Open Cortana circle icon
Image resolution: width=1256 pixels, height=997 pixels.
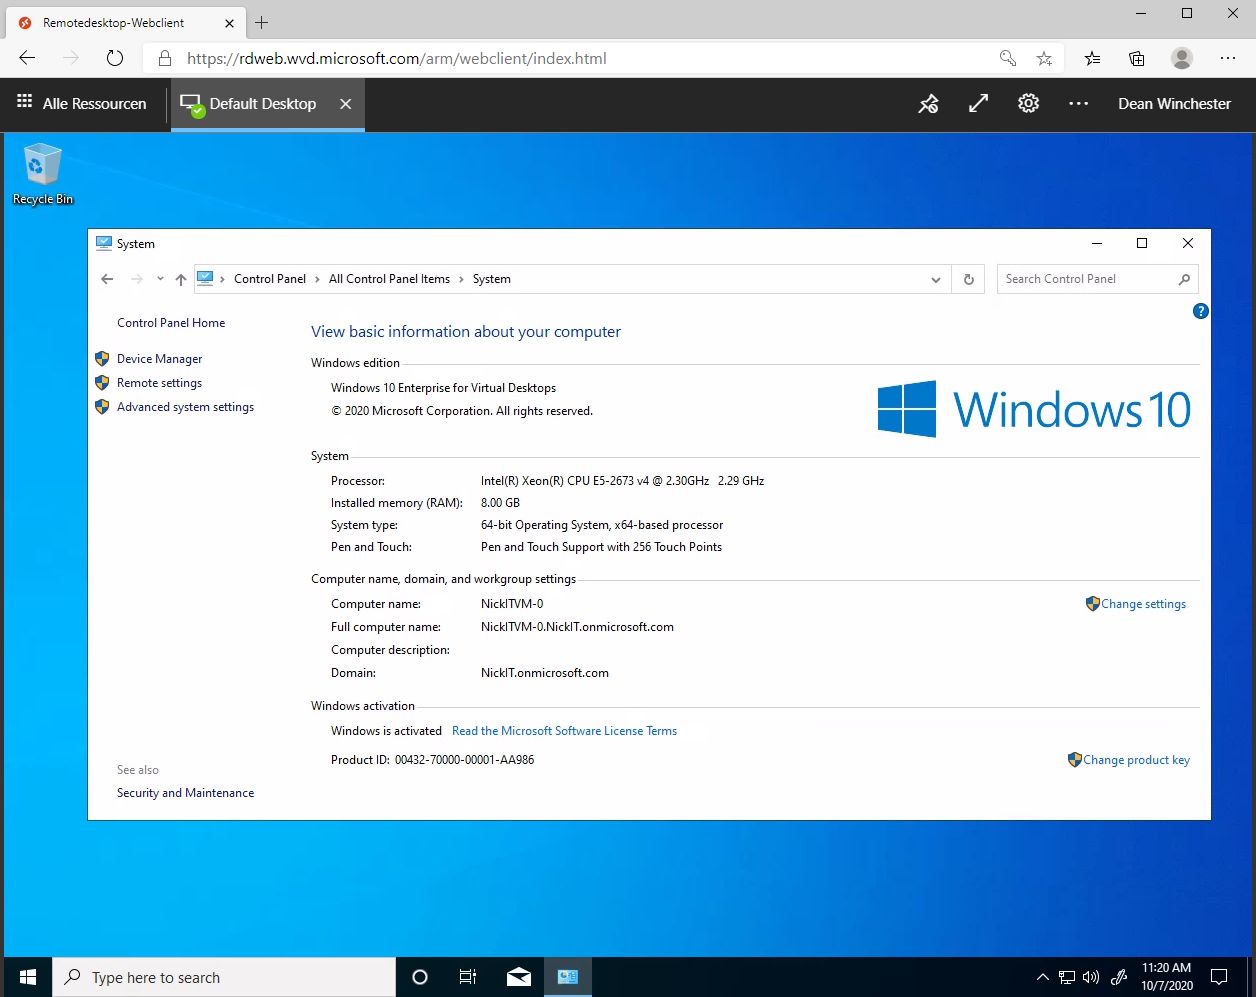[420, 977]
